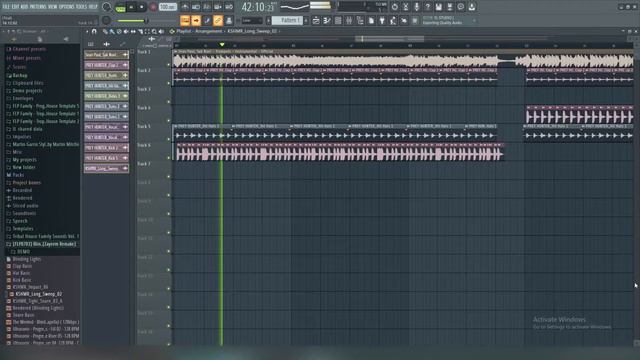Open the EDIT menu
The width and height of the screenshot is (640, 360).
[15, 7]
